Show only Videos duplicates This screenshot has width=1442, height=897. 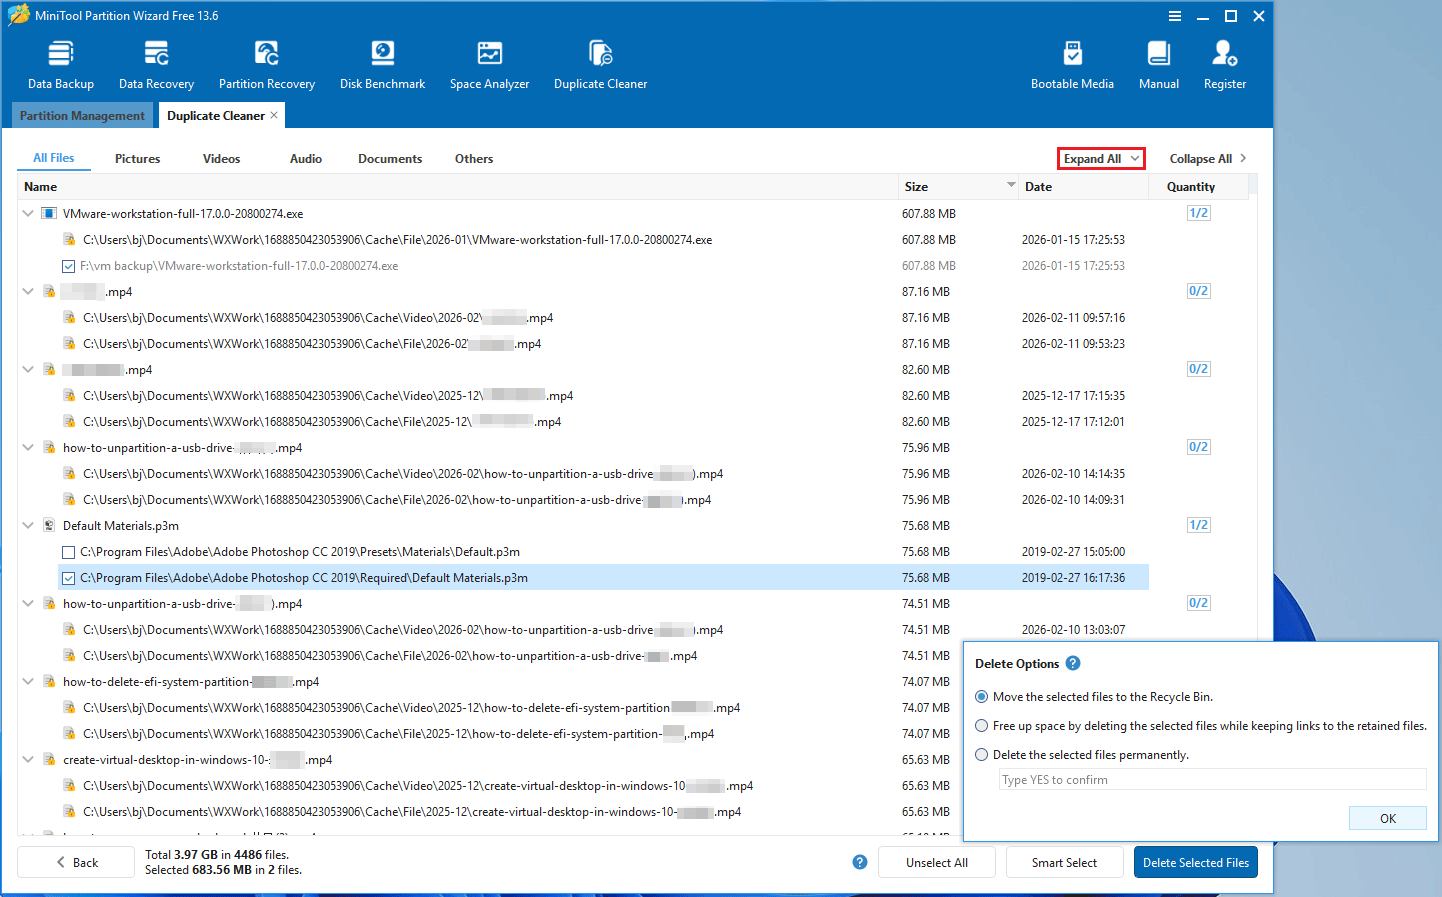(220, 158)
